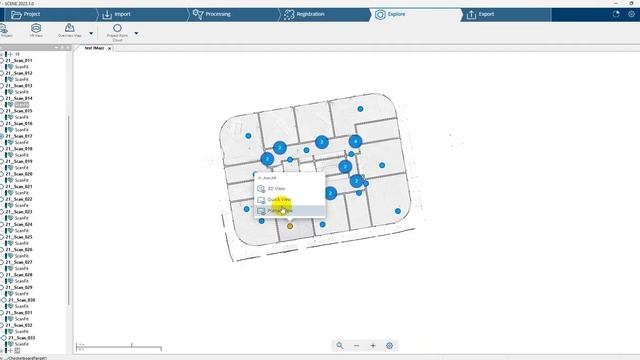Click the Project Point Cloud tool
The height and width of the screenshot is (360, 640).
[x=117, y=32]
